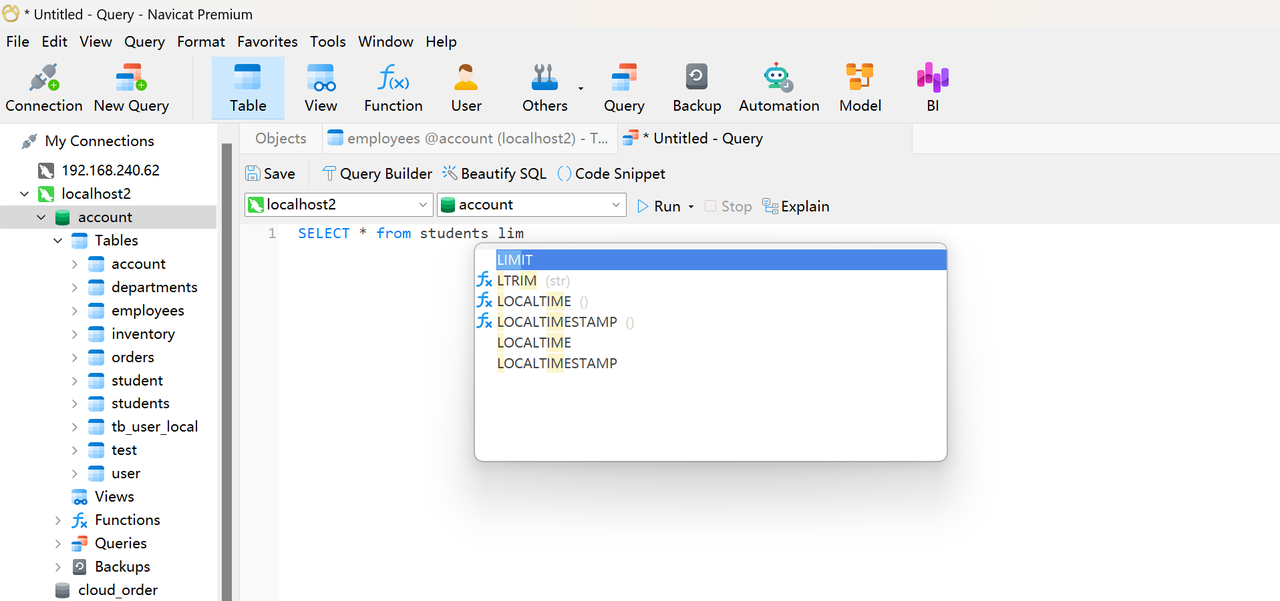This screenshot has height=601, width=1280.
Task: Open the Function toolbar icon
Action: 393,88
